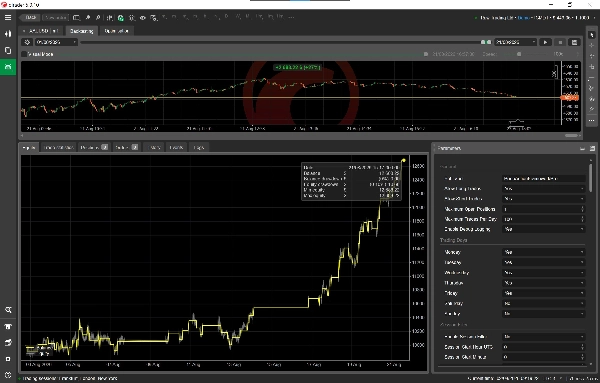This screenshot has height=383, width=600.
Task: Switch to the XAUUSD m1 chart tab
Action: 41,31
